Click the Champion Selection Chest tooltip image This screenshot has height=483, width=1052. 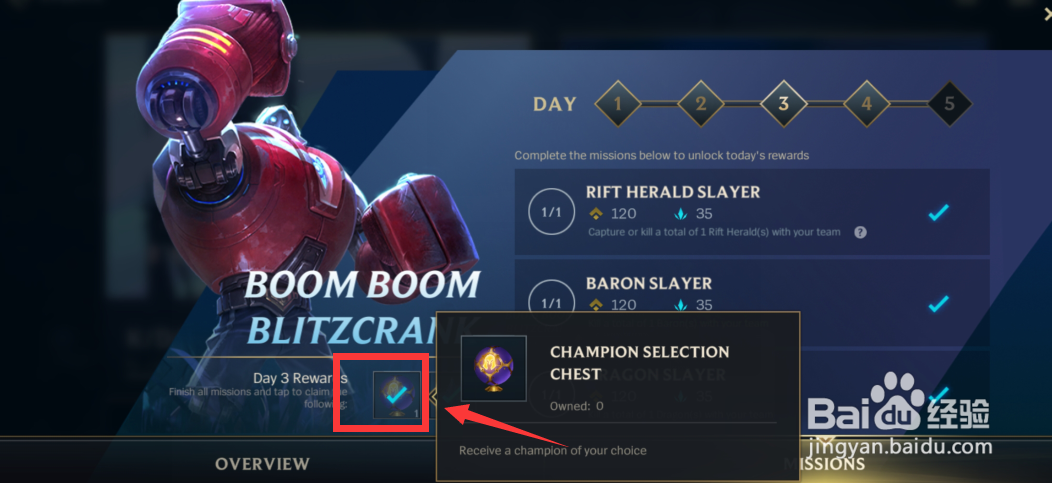click(494, 369)
